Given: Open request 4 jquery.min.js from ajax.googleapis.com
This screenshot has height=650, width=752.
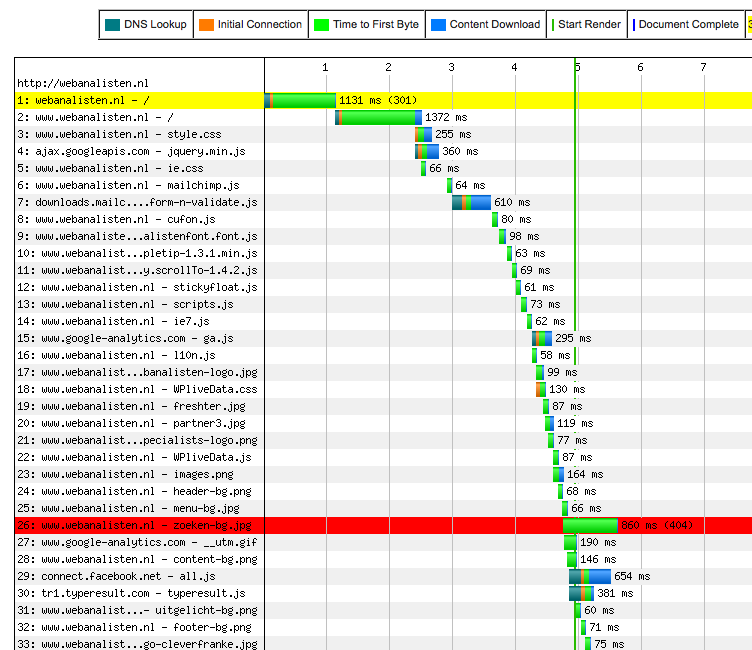Looking at the screenshot, I should point(130,151).
